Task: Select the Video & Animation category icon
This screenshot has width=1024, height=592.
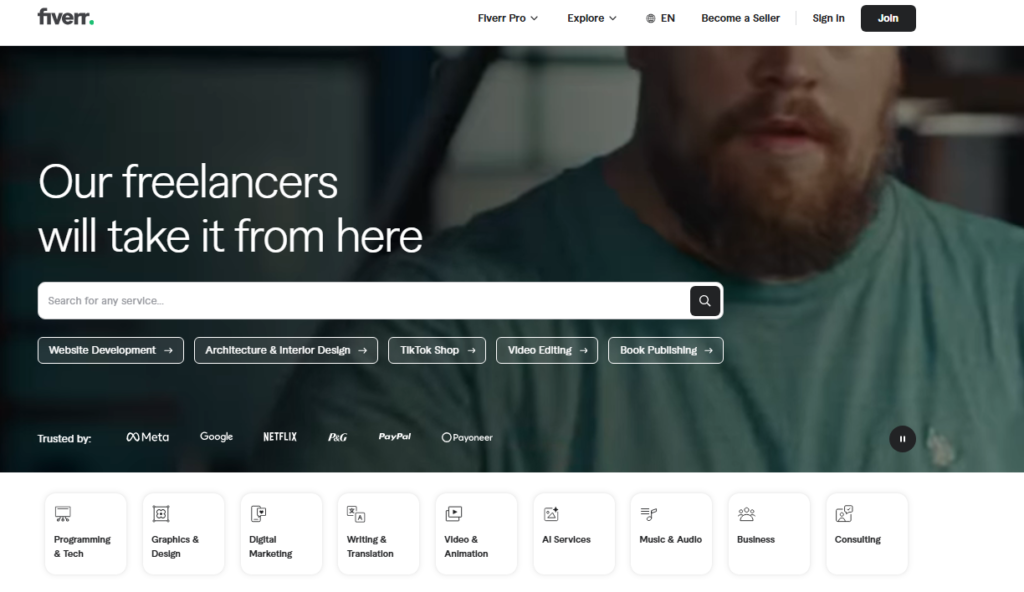Action: point(454,514)
